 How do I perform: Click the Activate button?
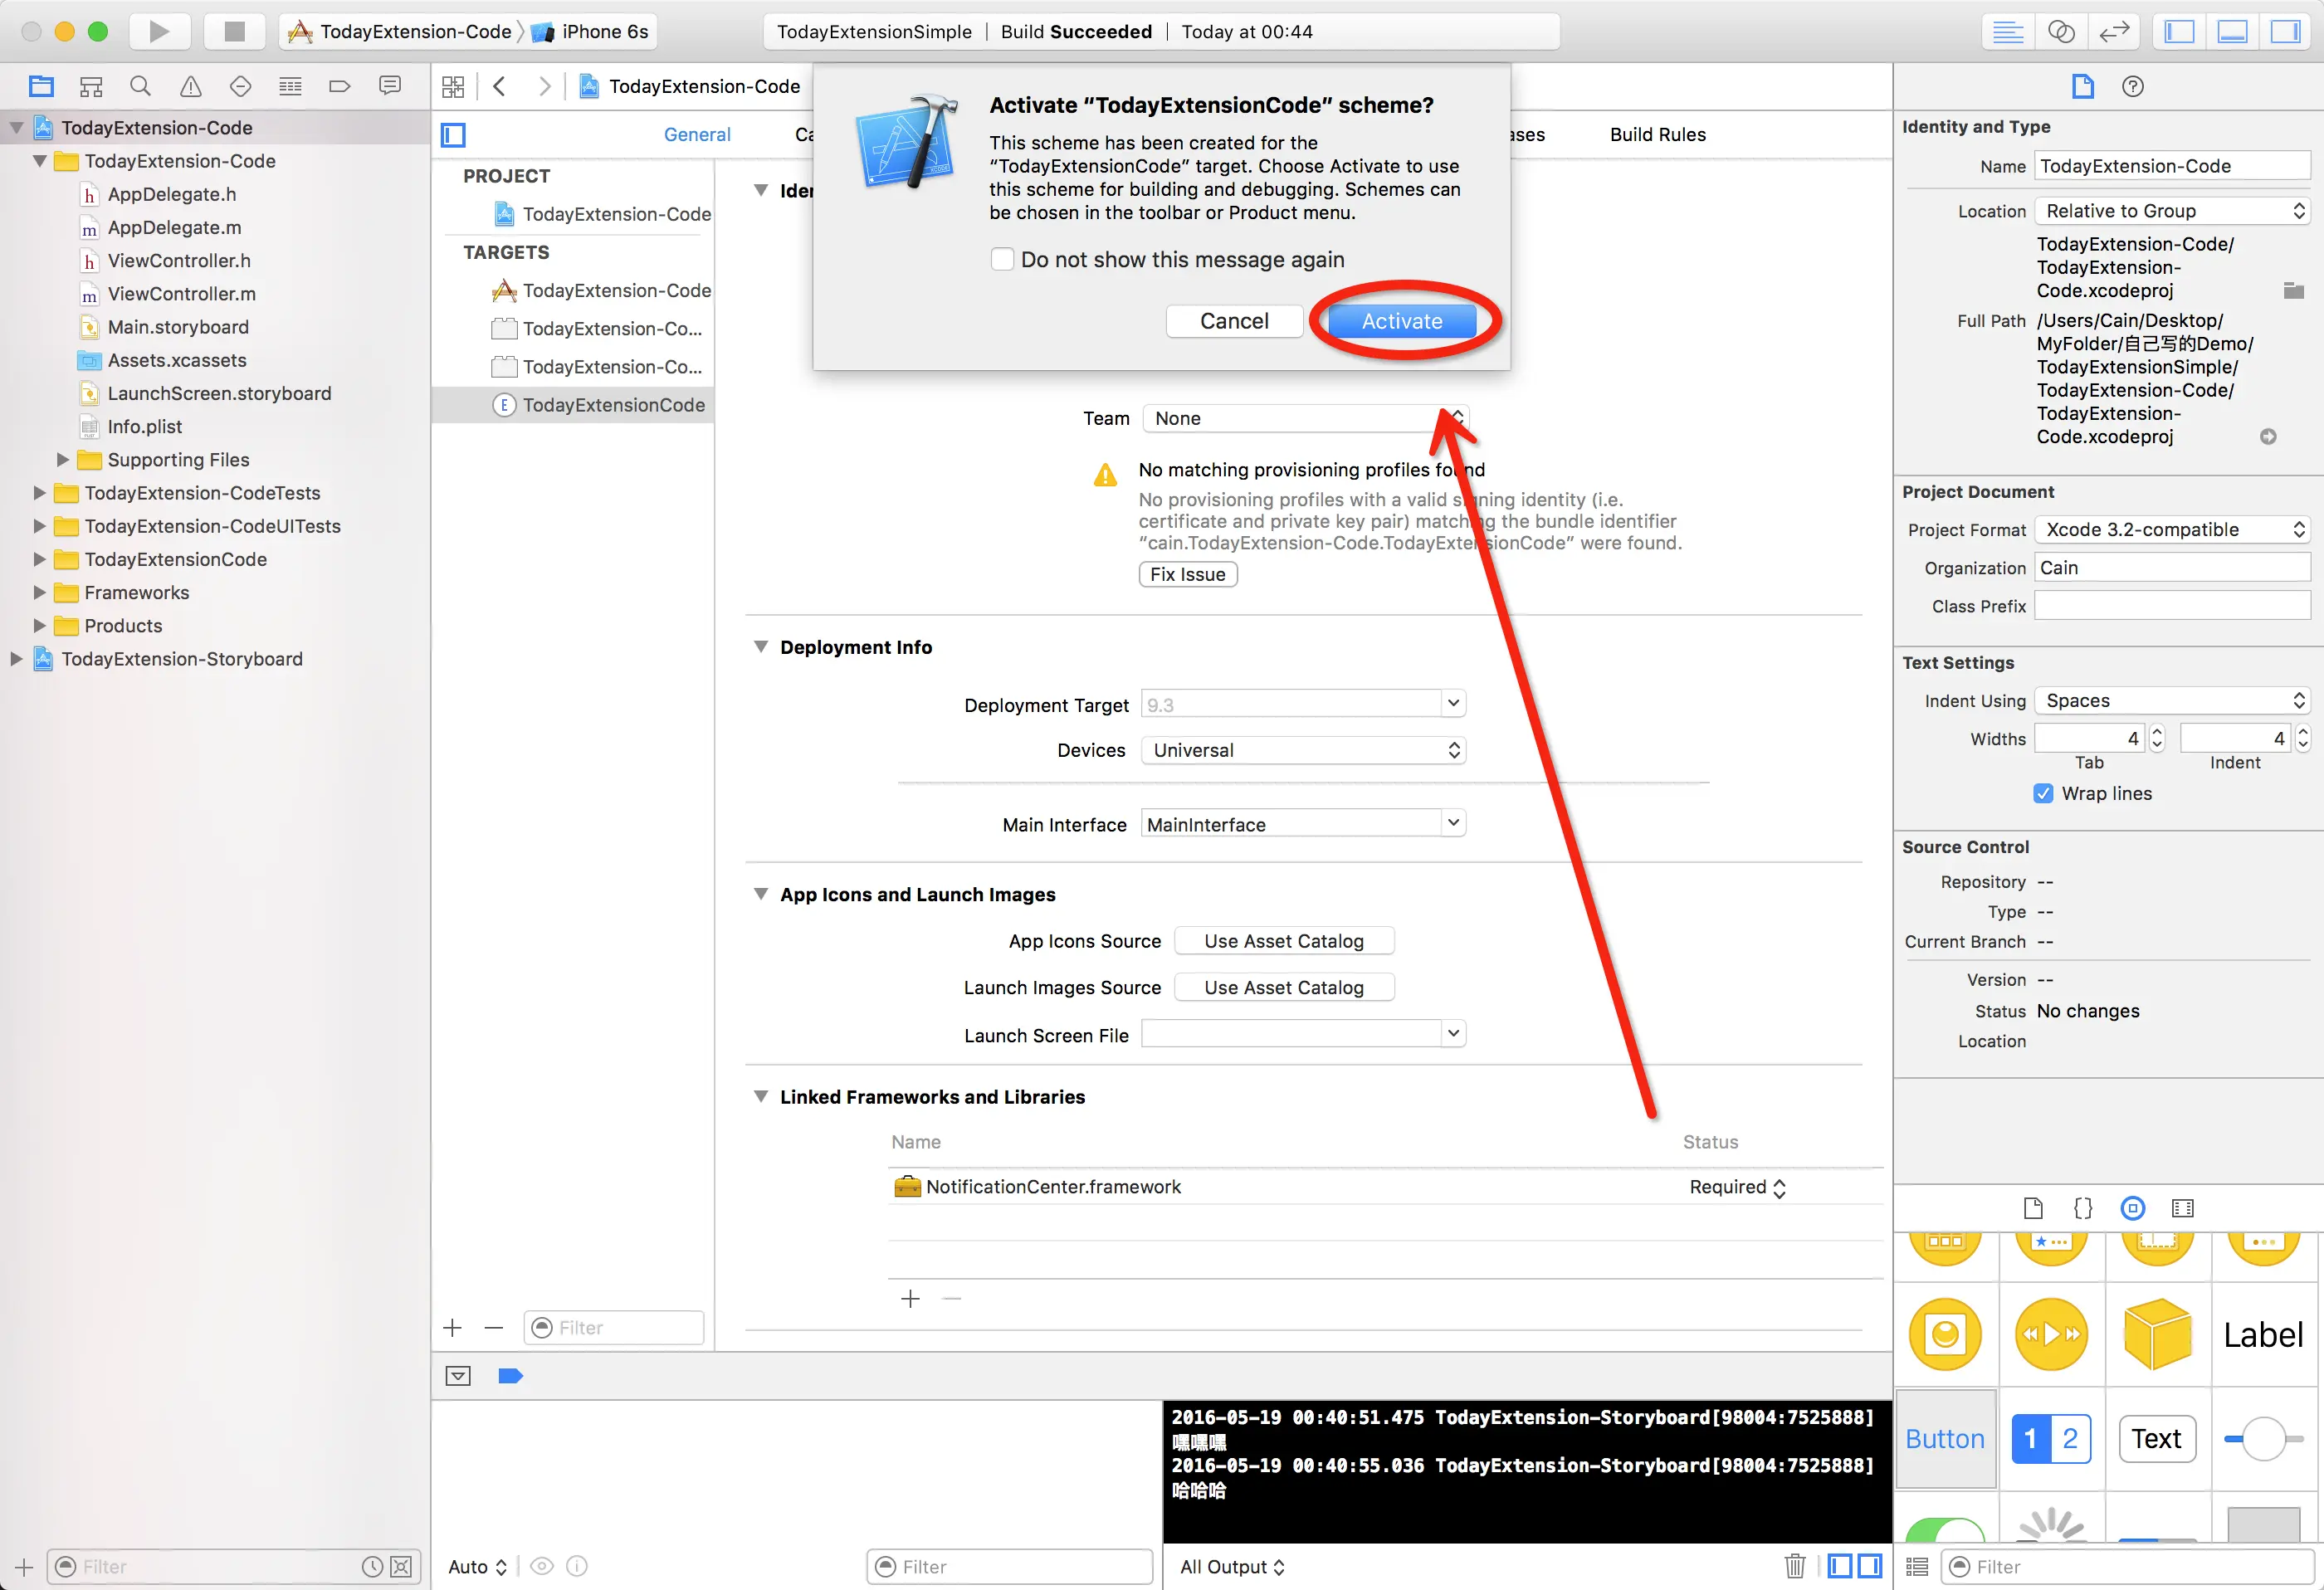[x=1401, y=321]
